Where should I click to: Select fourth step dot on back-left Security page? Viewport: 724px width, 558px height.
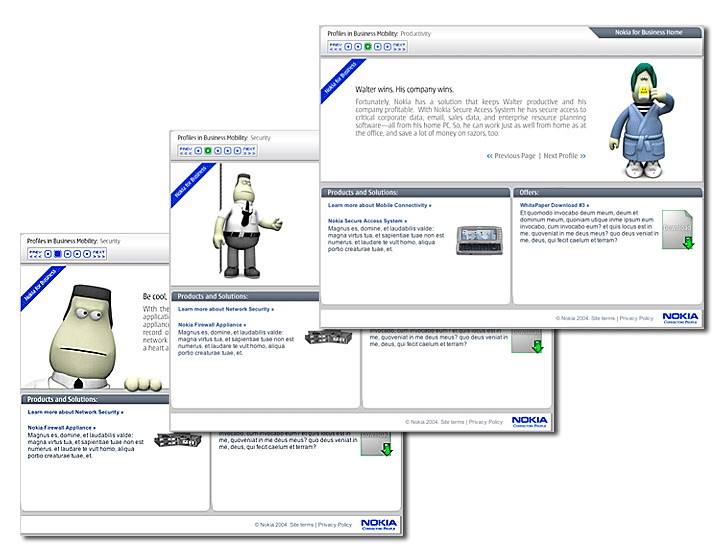[x=77, y=254]
